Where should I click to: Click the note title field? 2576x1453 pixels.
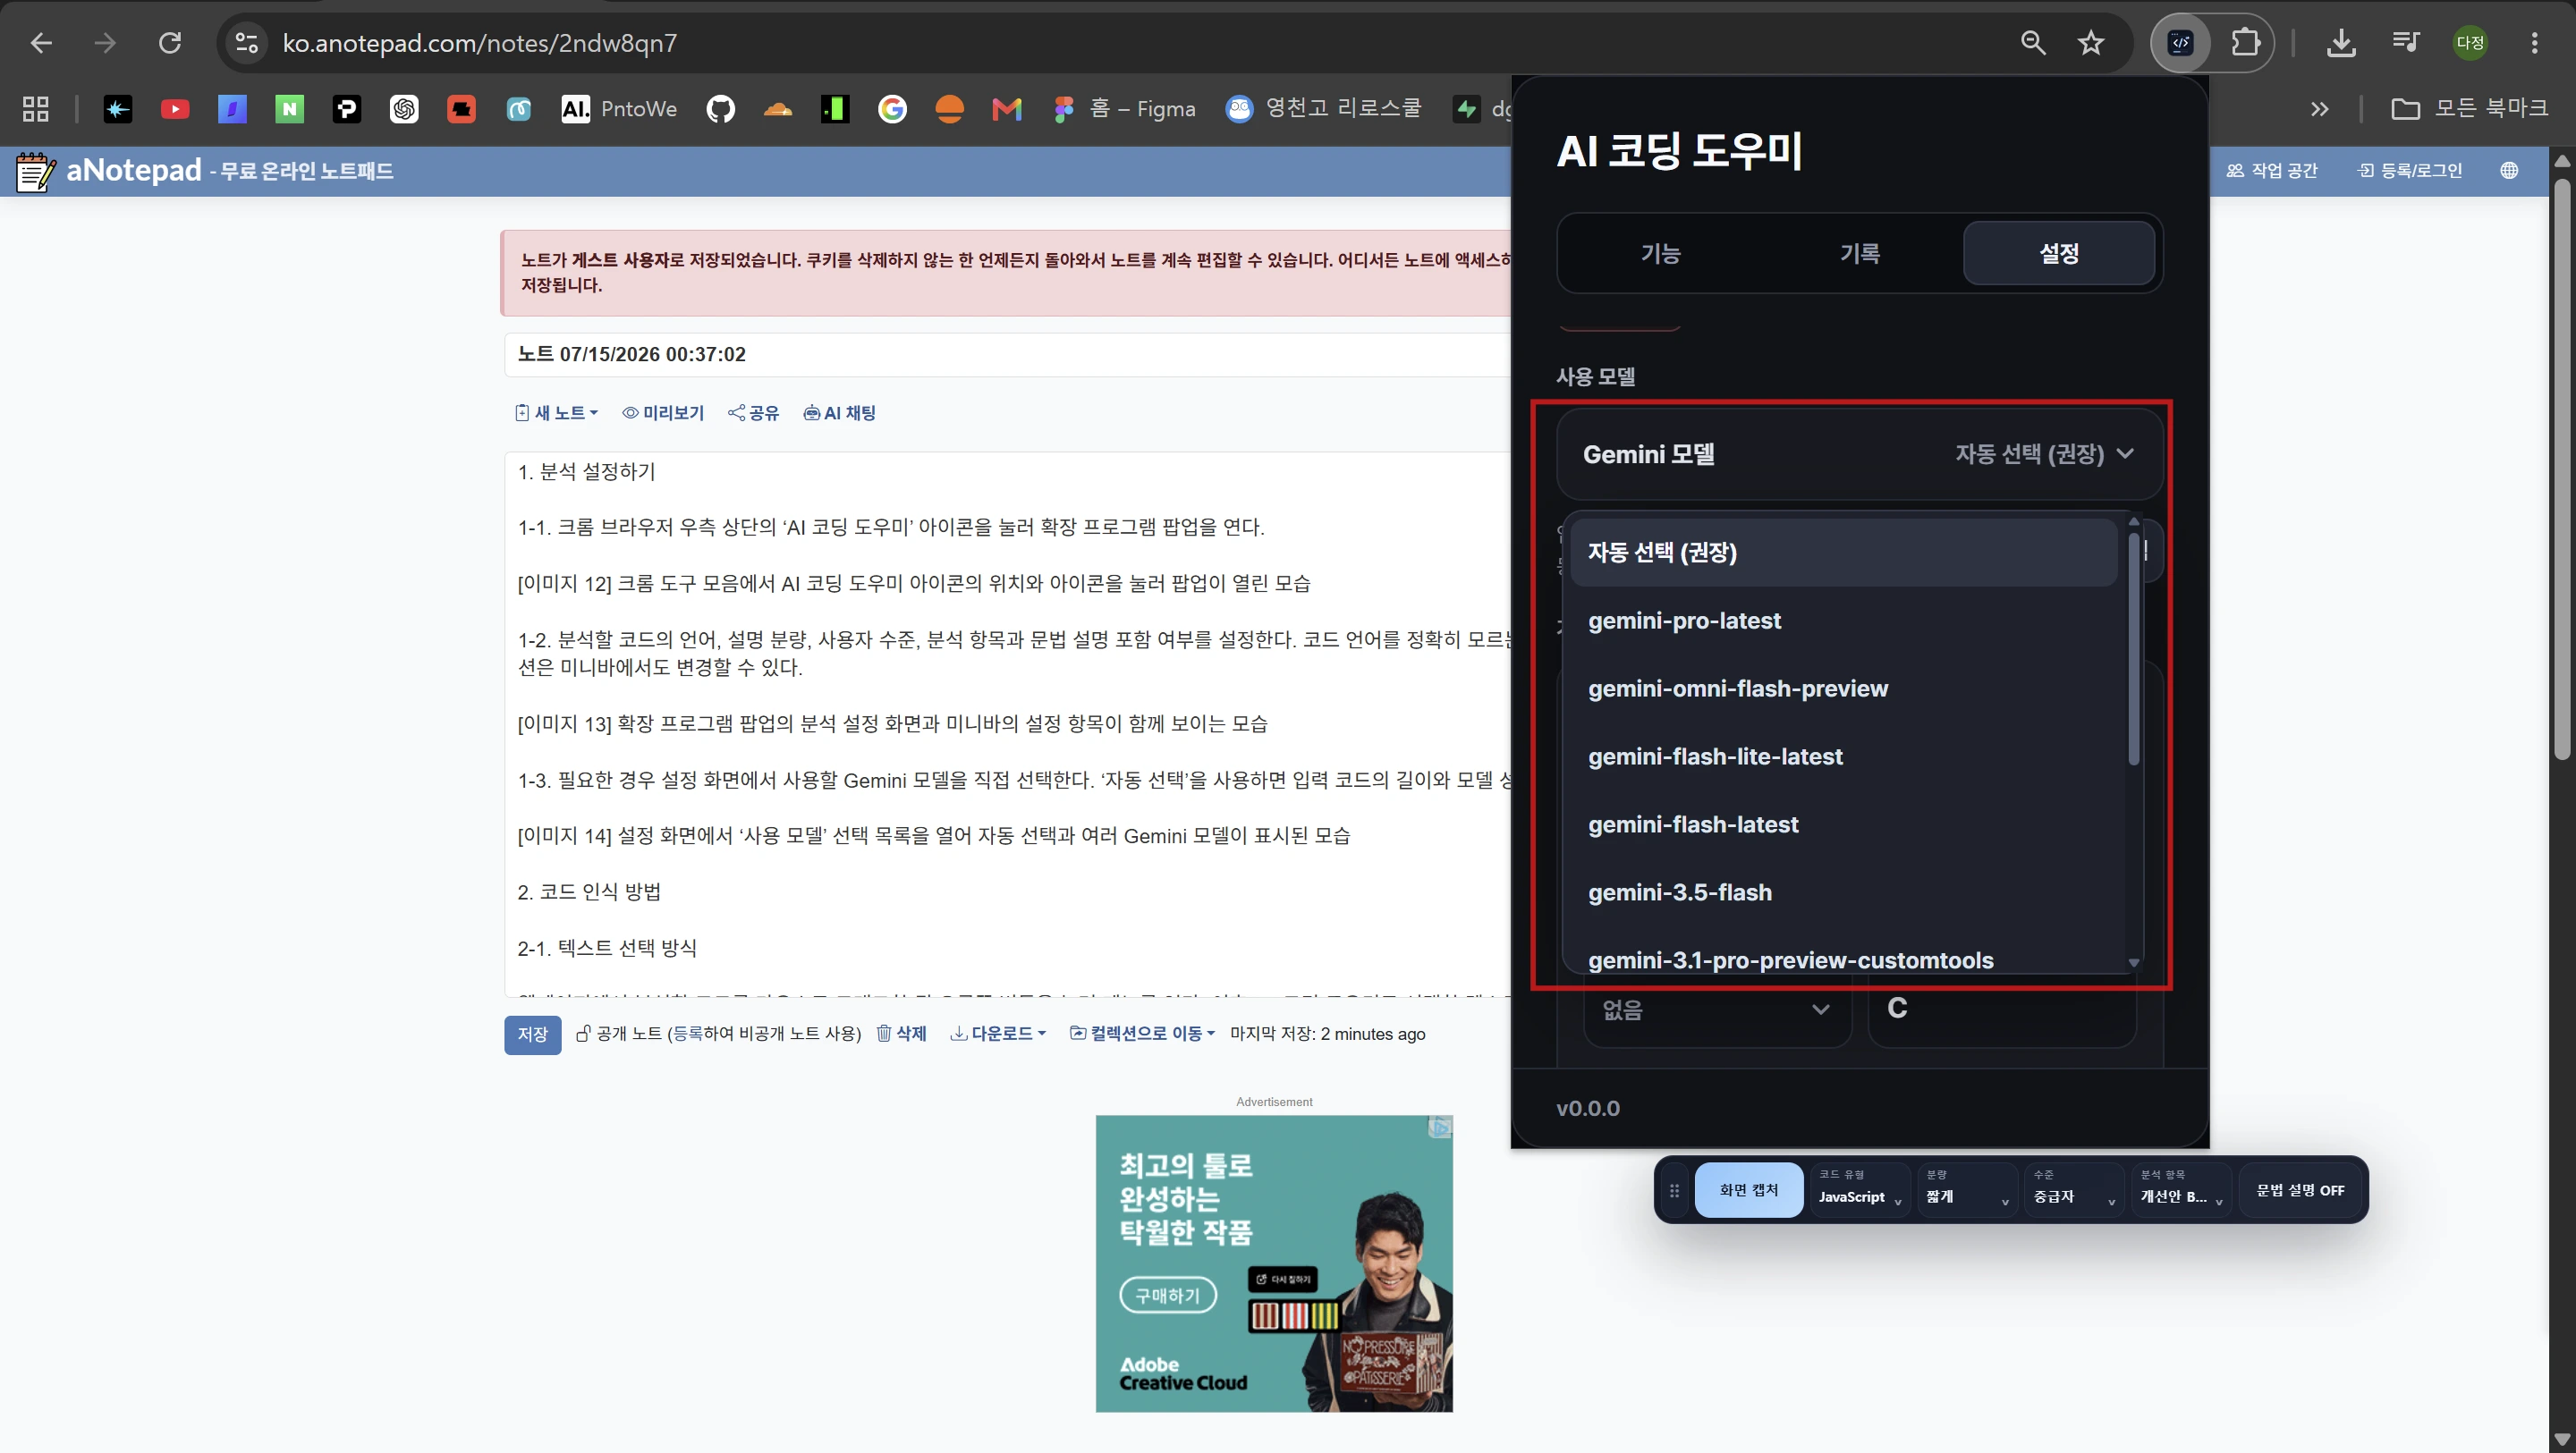[x=1007, y=354]
